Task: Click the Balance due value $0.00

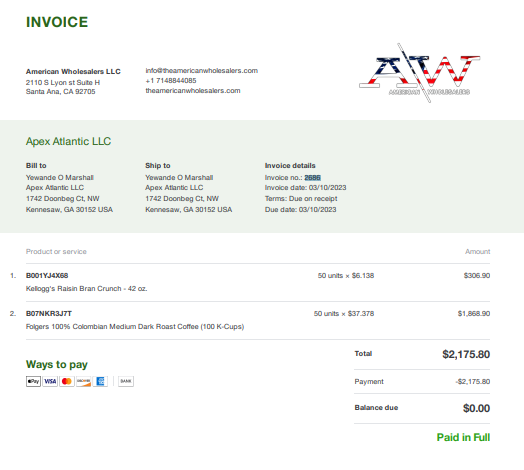Action: click(x=477, y=408)
